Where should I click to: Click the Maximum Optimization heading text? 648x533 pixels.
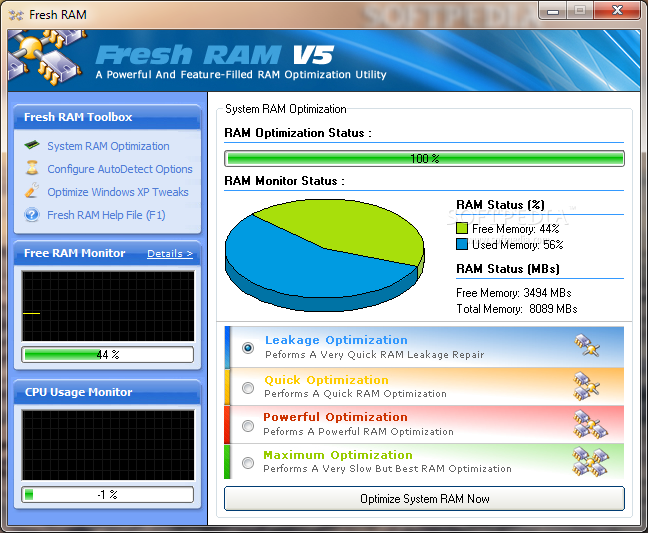point(338,455)
